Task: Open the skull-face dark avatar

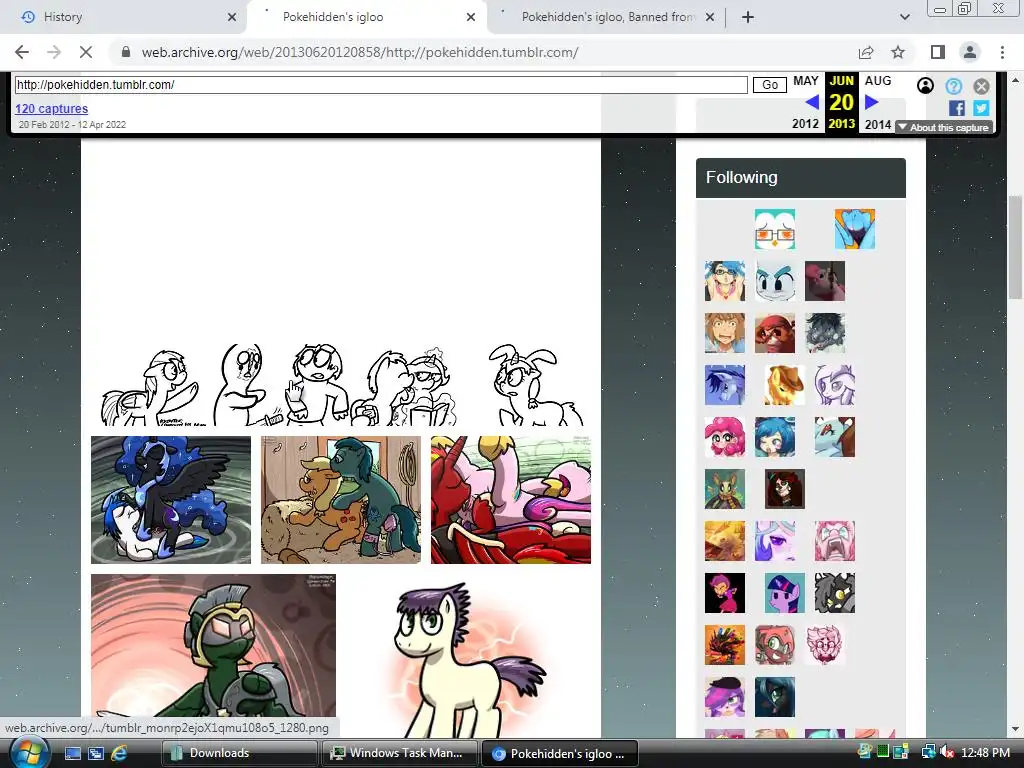Action: click(784, 488)
